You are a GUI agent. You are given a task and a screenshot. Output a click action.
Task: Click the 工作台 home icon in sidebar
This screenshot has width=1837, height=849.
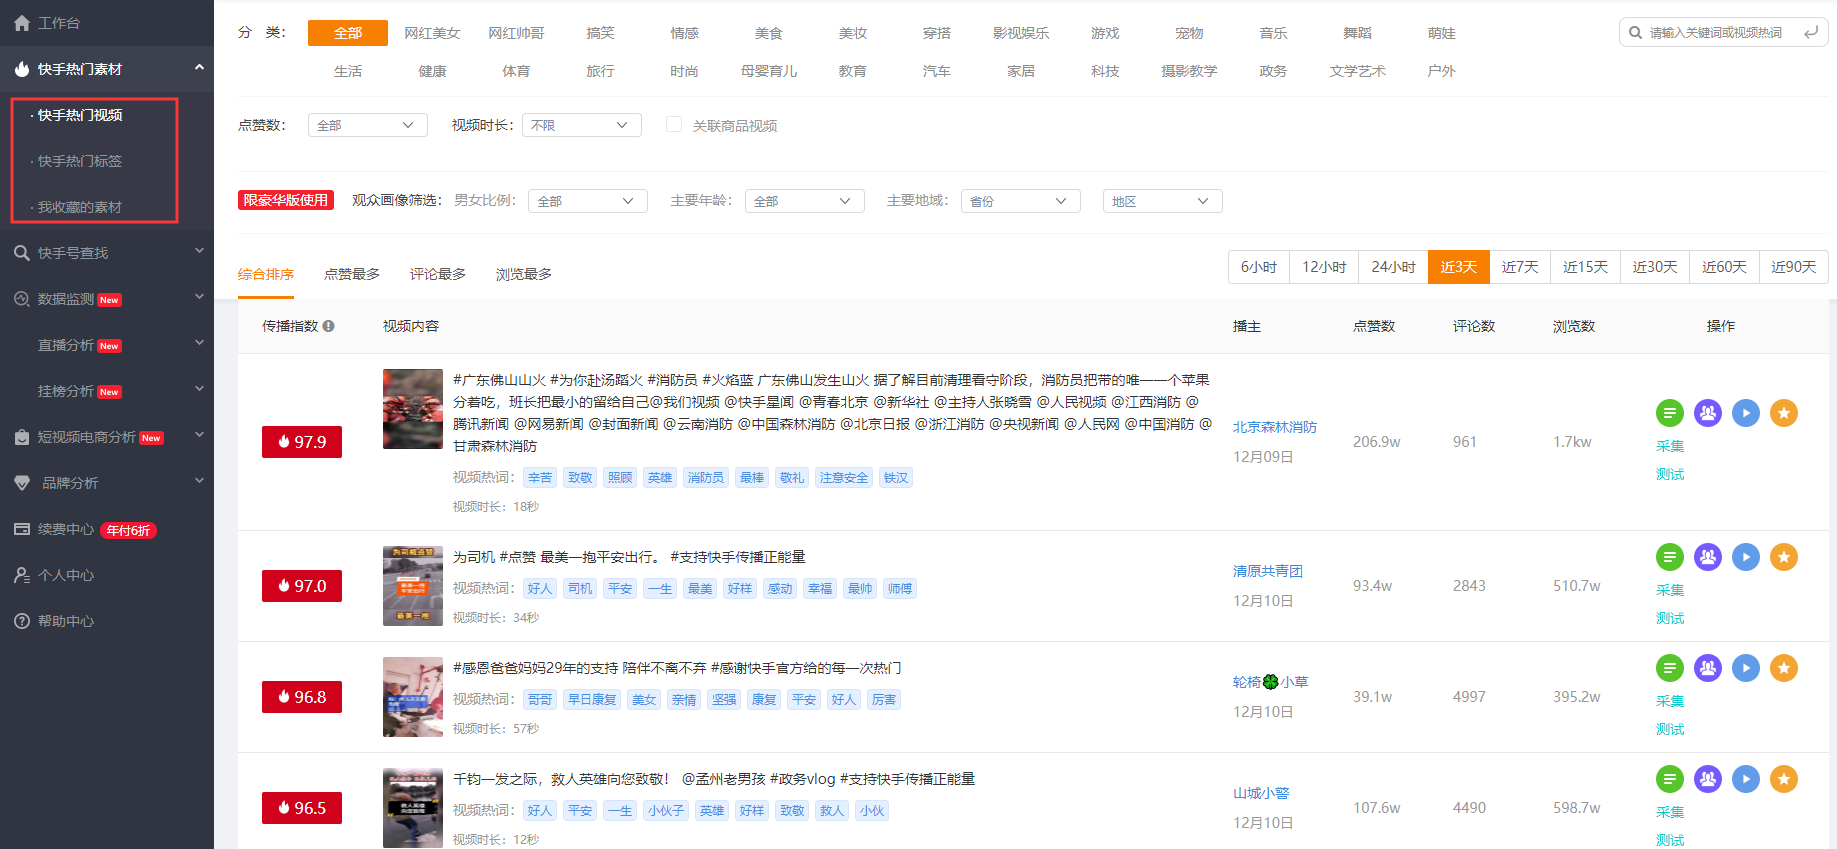point(22,23)
